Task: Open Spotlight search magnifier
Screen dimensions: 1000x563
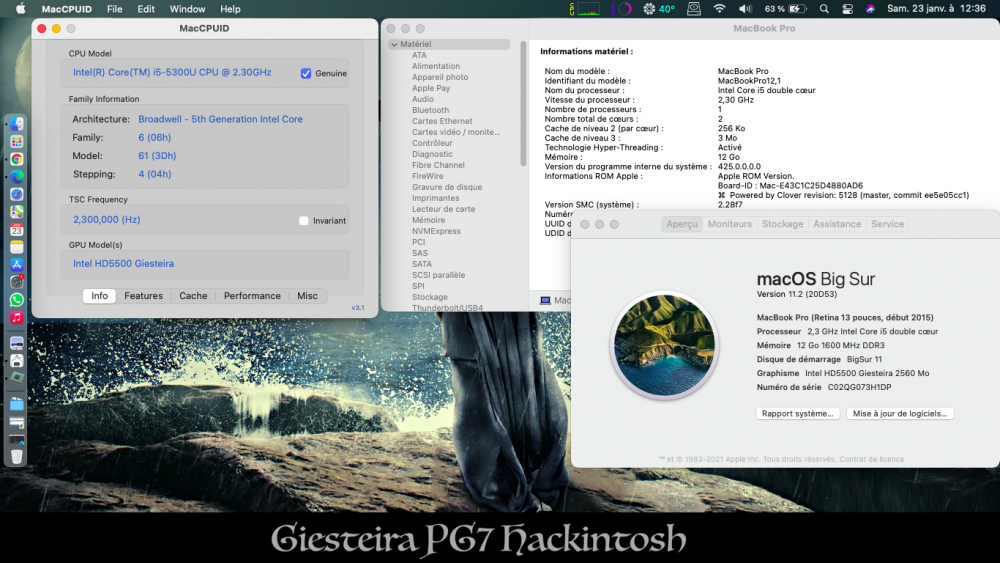Action: 824,9
